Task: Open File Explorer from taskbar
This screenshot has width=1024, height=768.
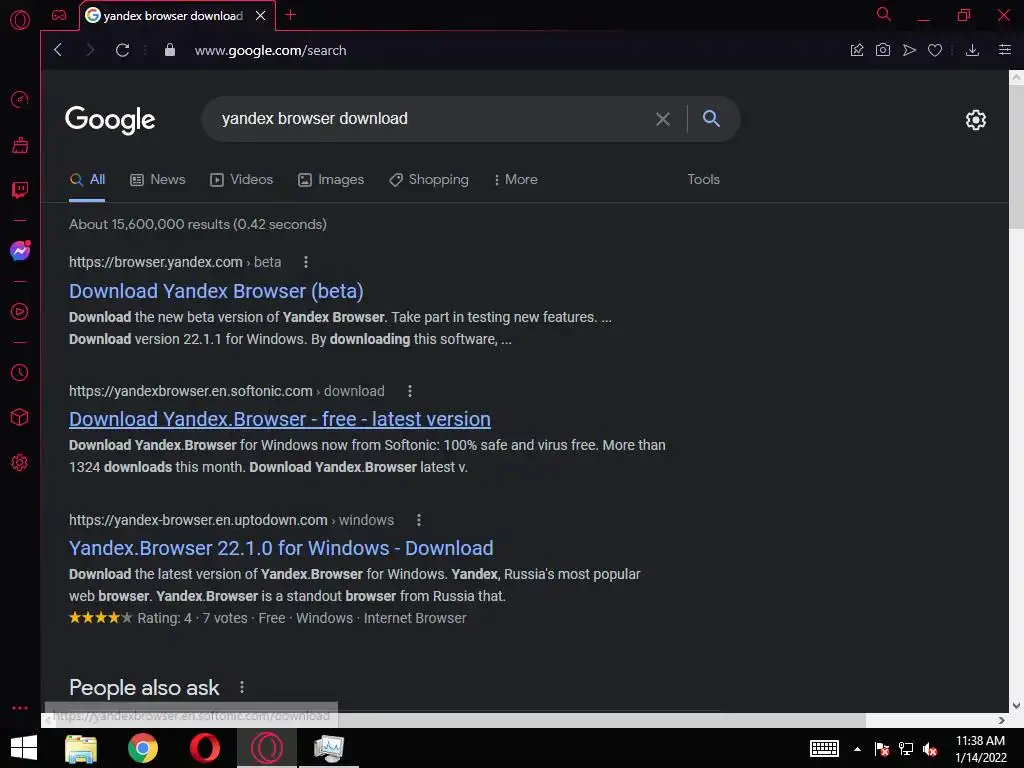Action: pos(80,748)
